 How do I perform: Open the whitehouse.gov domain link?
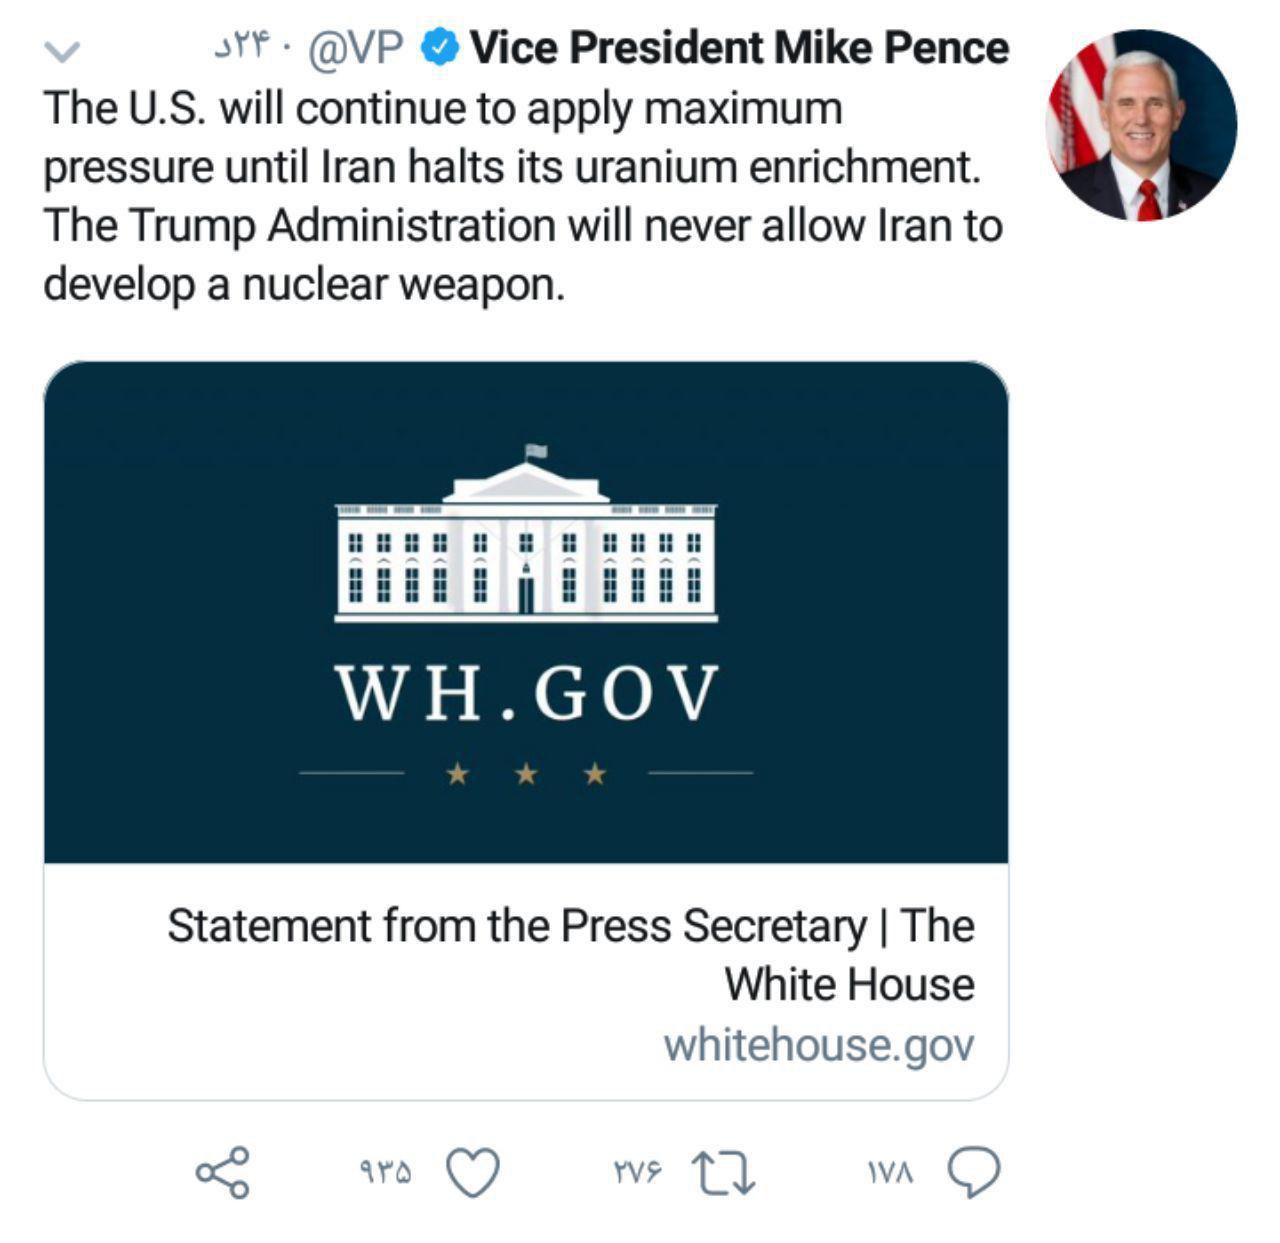(x=818, y=1045)
